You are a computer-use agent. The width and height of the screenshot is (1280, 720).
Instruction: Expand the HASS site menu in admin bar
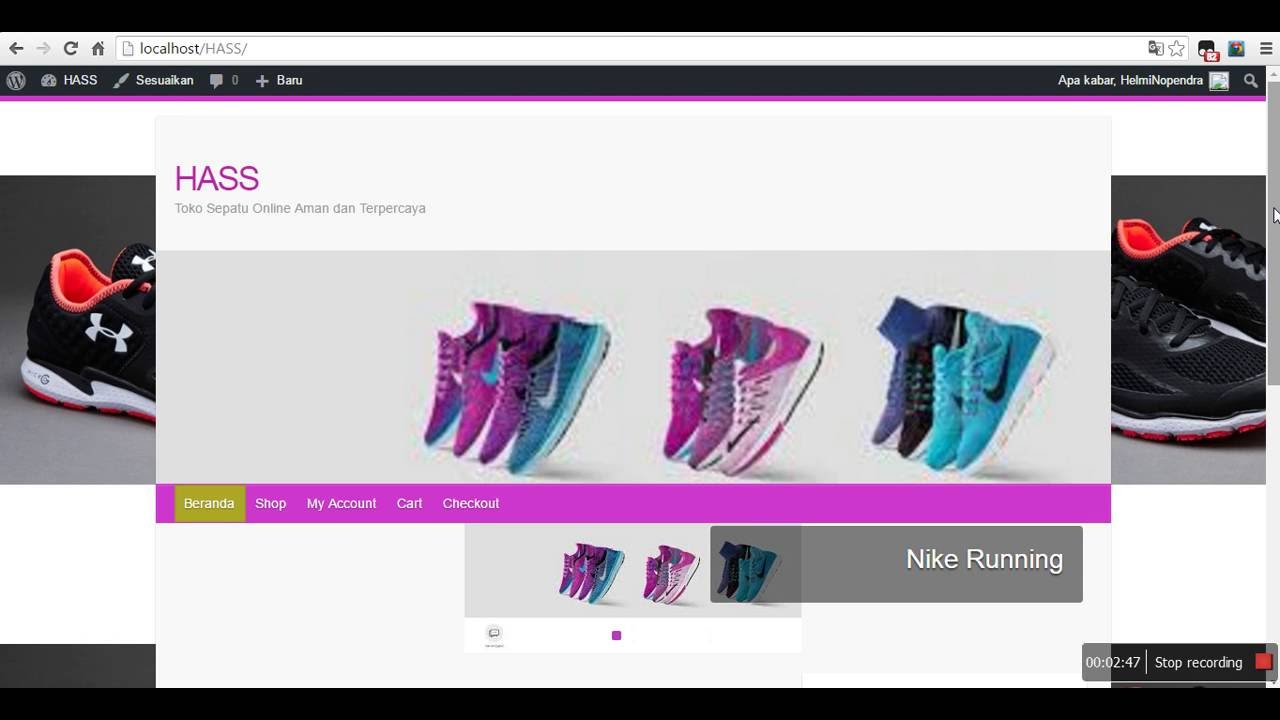(x=69, y=81)
